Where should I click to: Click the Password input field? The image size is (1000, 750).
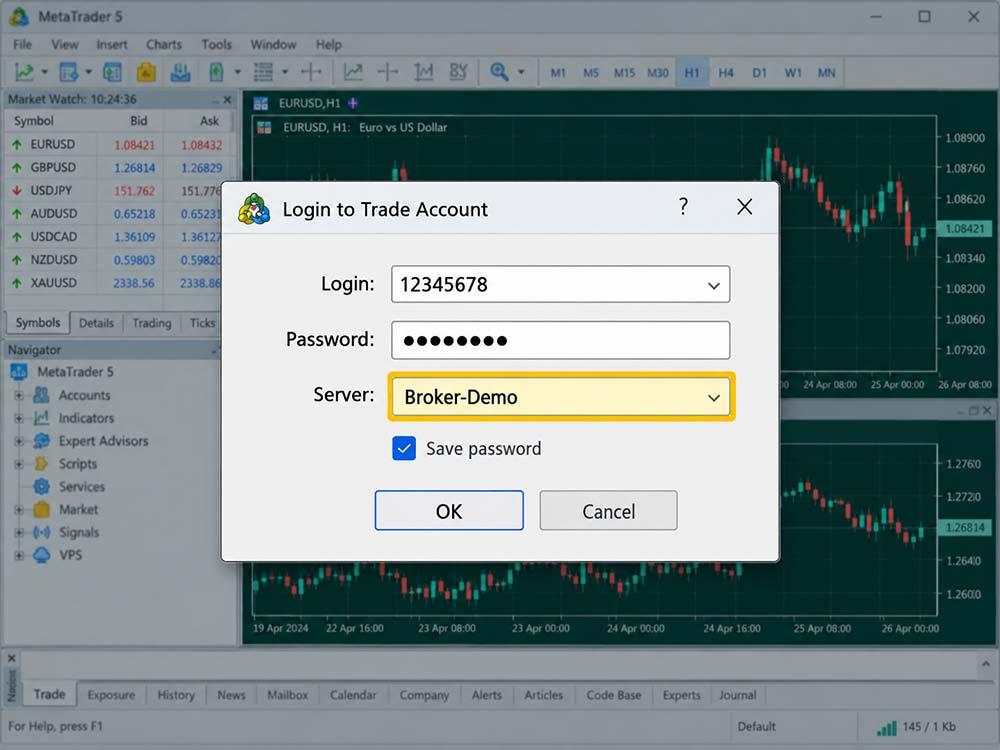tap(561, 340)
